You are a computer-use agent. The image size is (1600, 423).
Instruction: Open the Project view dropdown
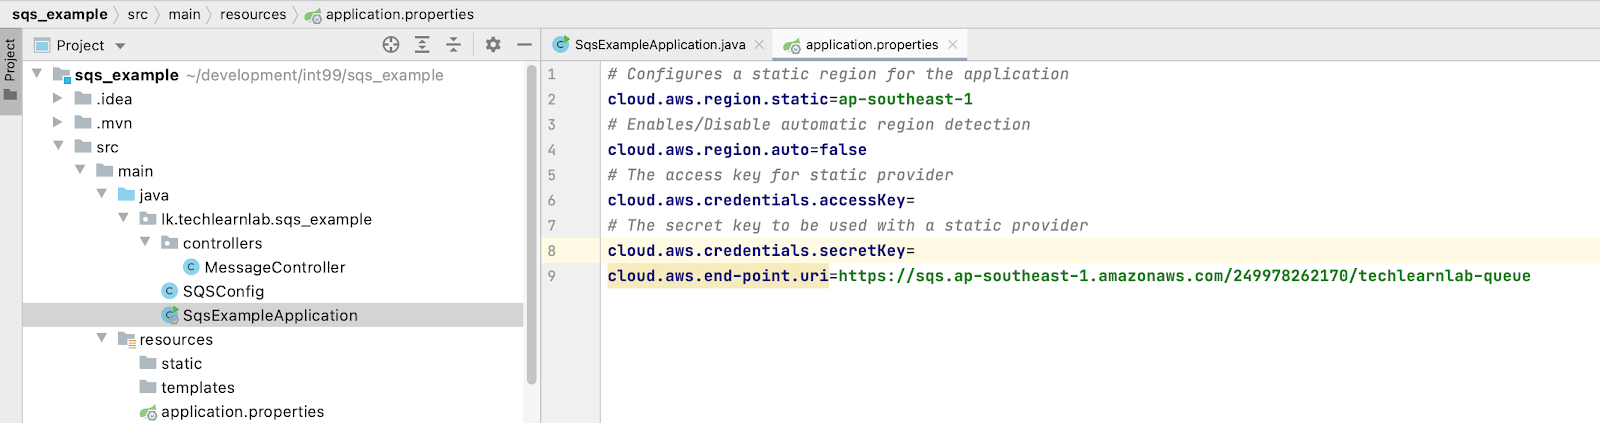[120, 46]
